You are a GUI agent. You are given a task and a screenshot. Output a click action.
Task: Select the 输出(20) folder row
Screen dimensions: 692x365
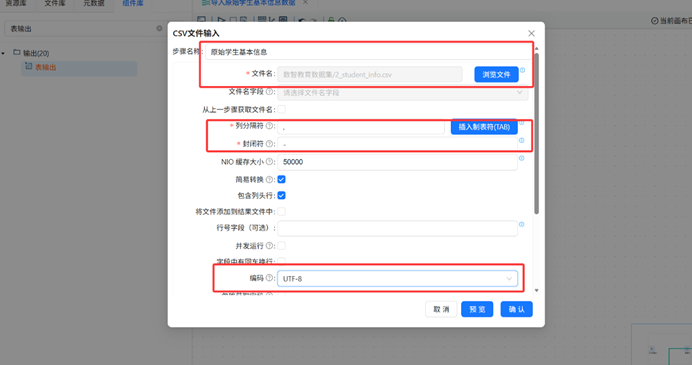coord(36,53)
